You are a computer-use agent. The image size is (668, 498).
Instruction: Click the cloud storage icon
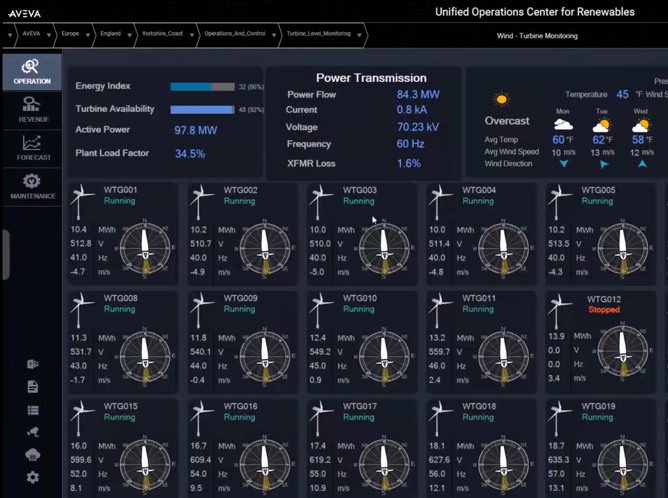pos(32,455)
